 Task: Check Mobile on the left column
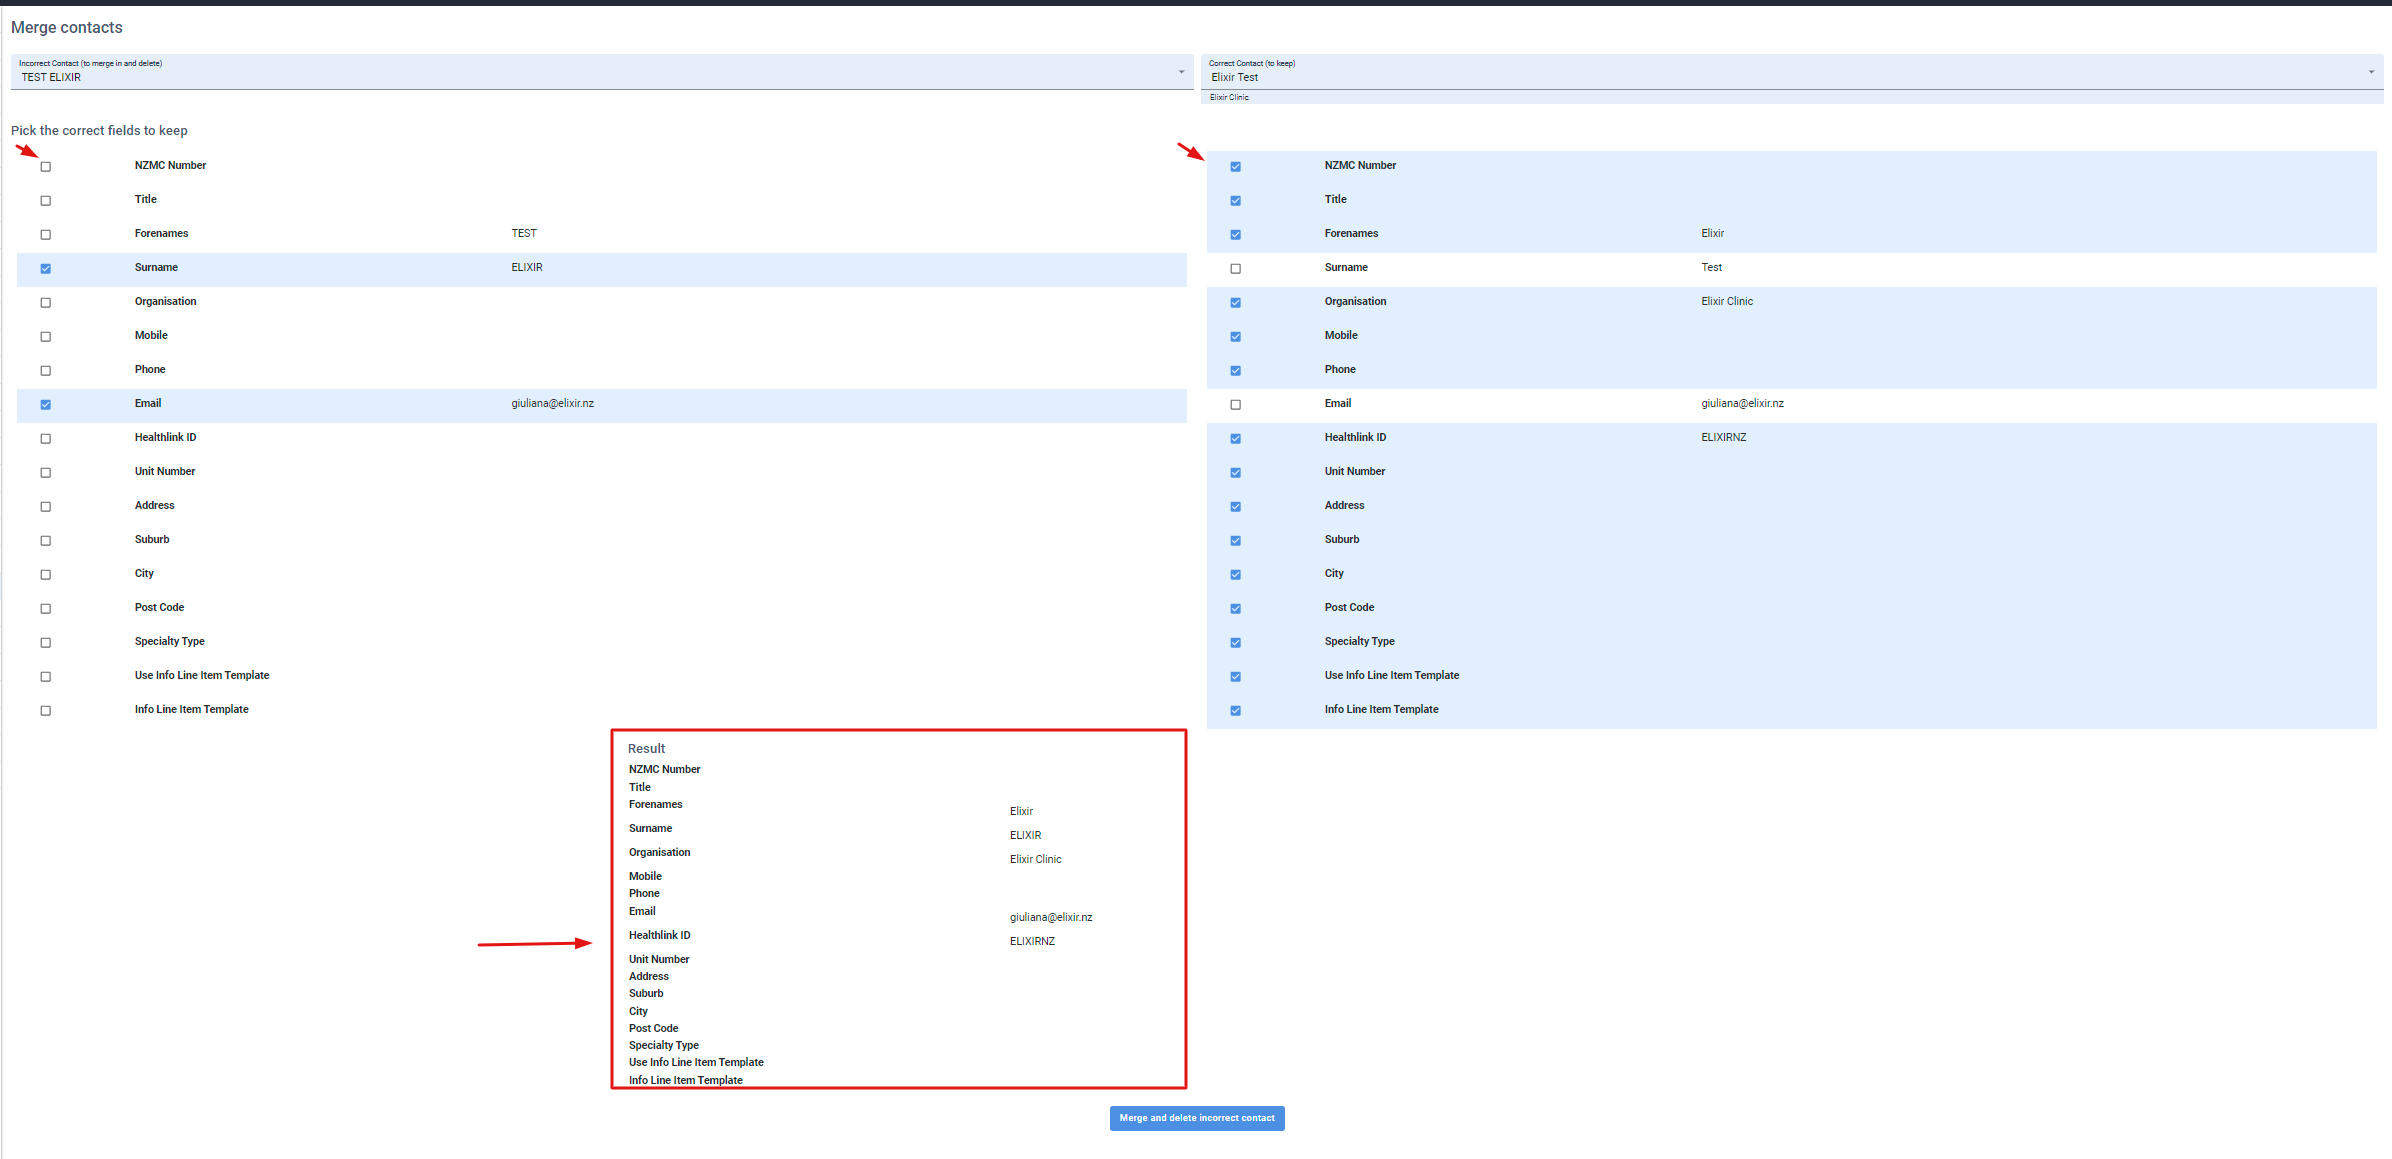click(x=45, y=336)
